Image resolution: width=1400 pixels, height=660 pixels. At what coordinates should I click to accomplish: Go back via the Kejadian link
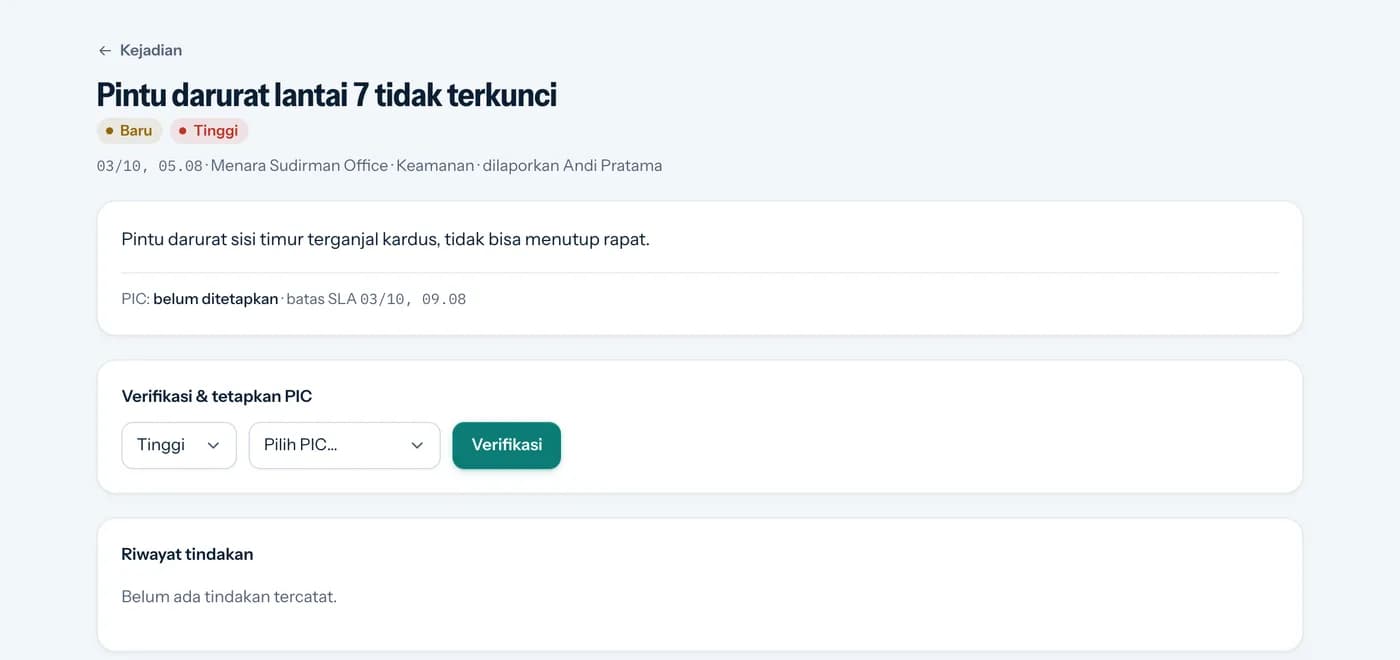(x=140, y=50)
